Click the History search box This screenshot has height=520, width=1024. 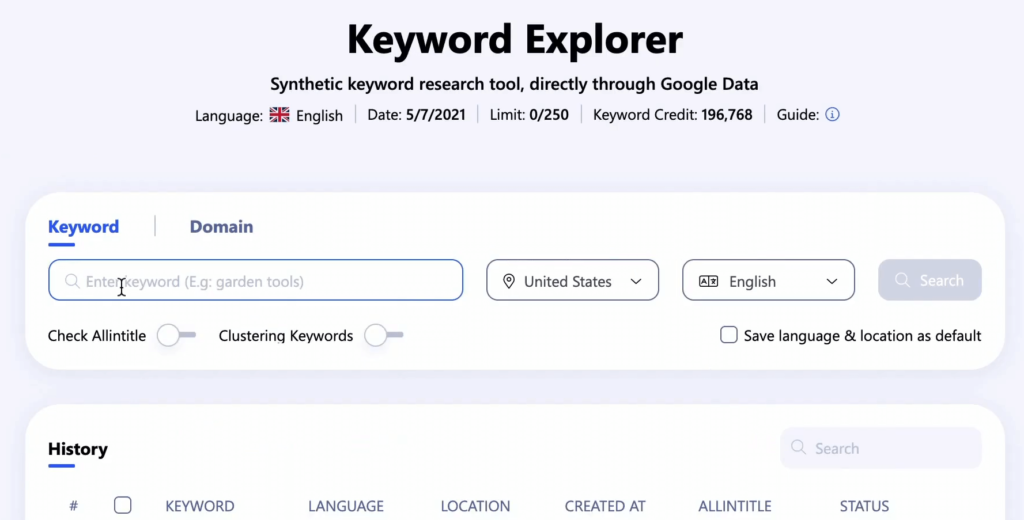(881, 448)
